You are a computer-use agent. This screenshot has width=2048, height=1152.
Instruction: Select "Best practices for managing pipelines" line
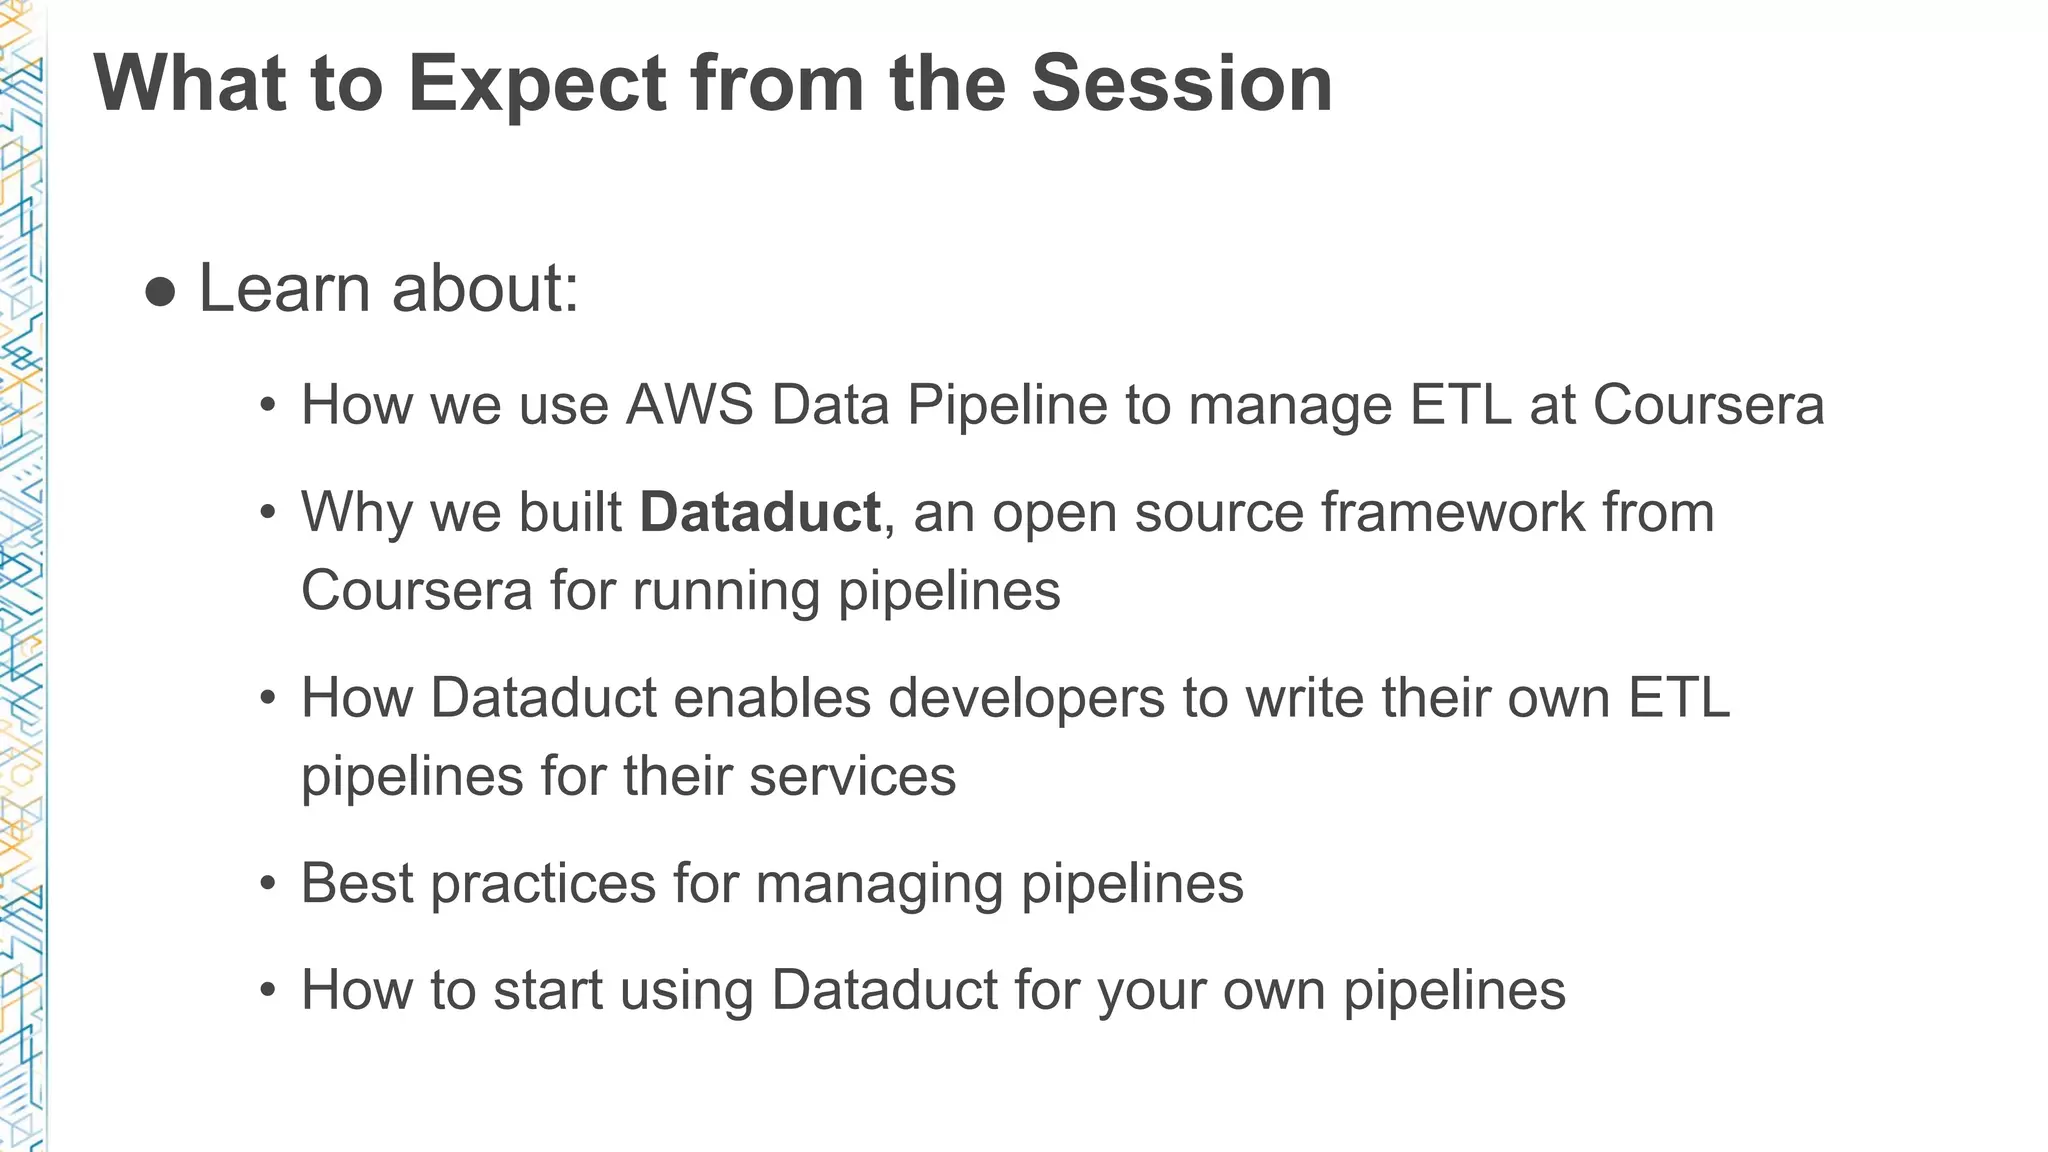click(x=772, y=884)
